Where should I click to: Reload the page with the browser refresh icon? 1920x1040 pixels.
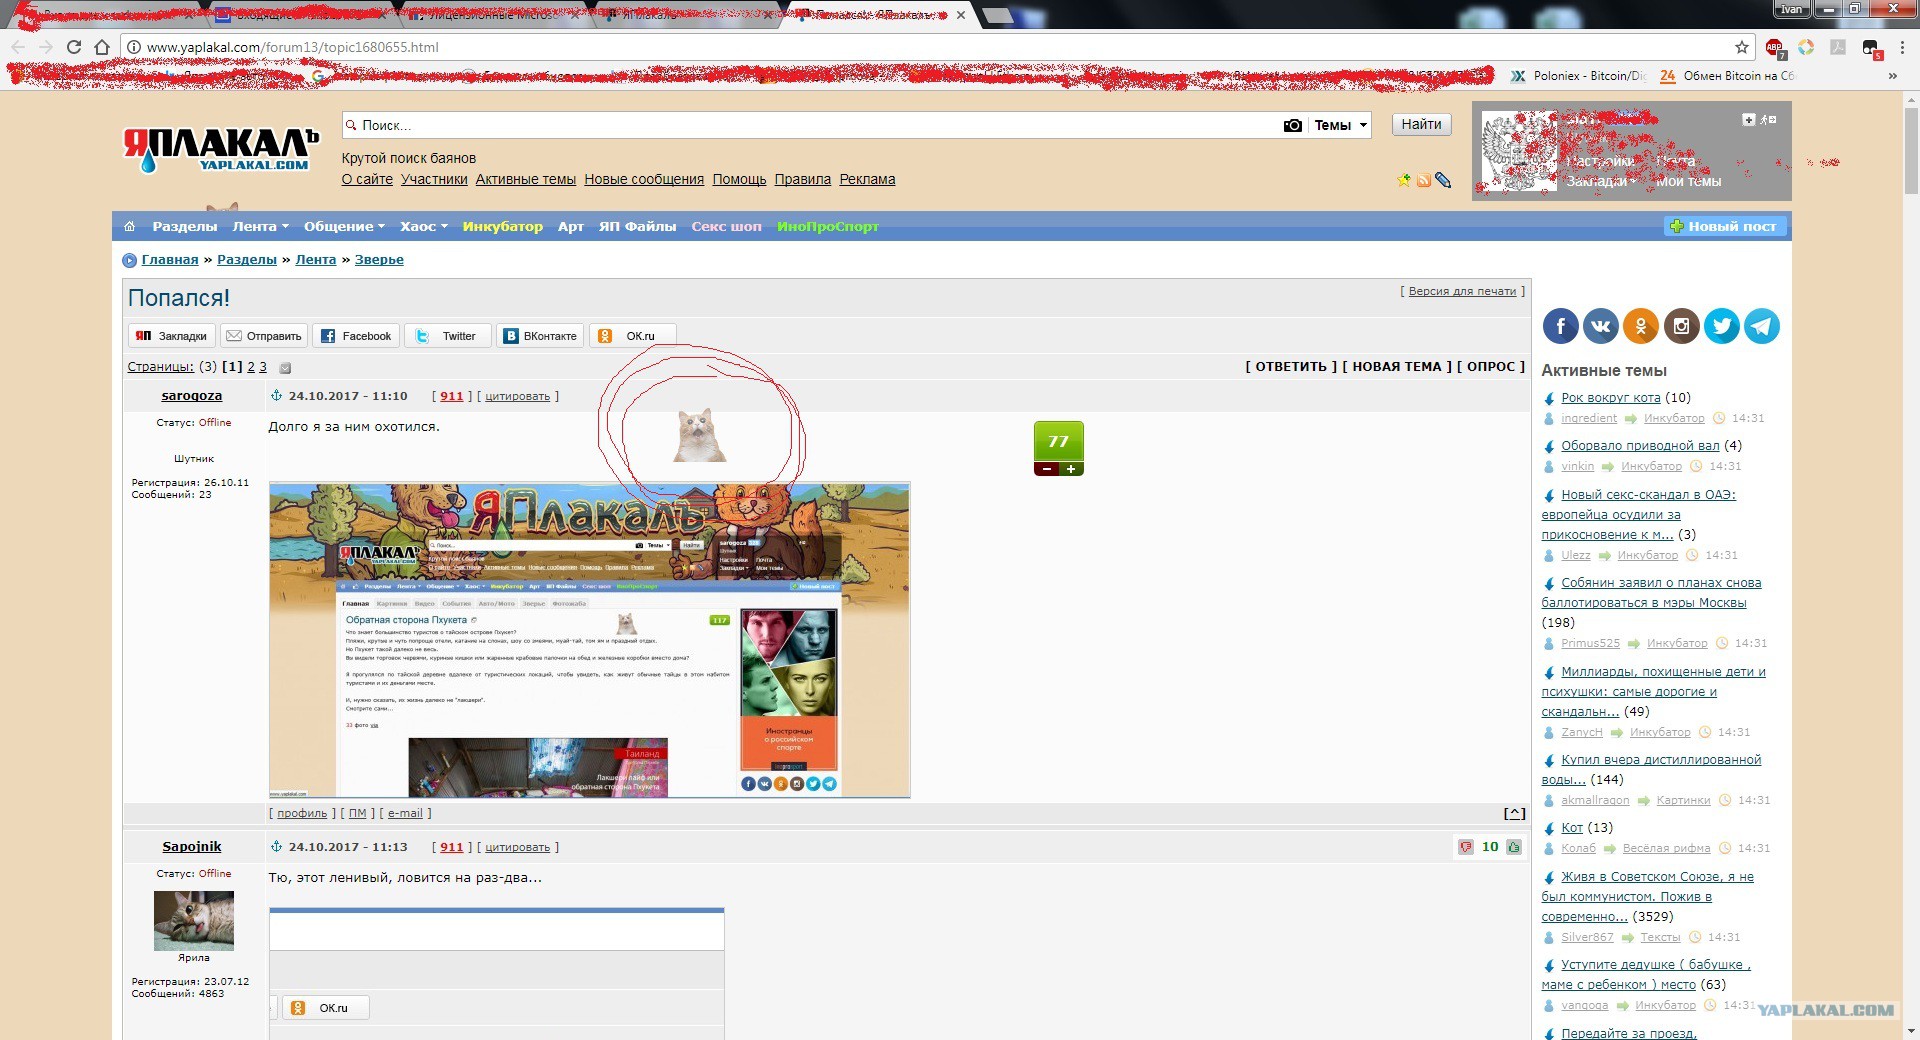click(73, 47)
